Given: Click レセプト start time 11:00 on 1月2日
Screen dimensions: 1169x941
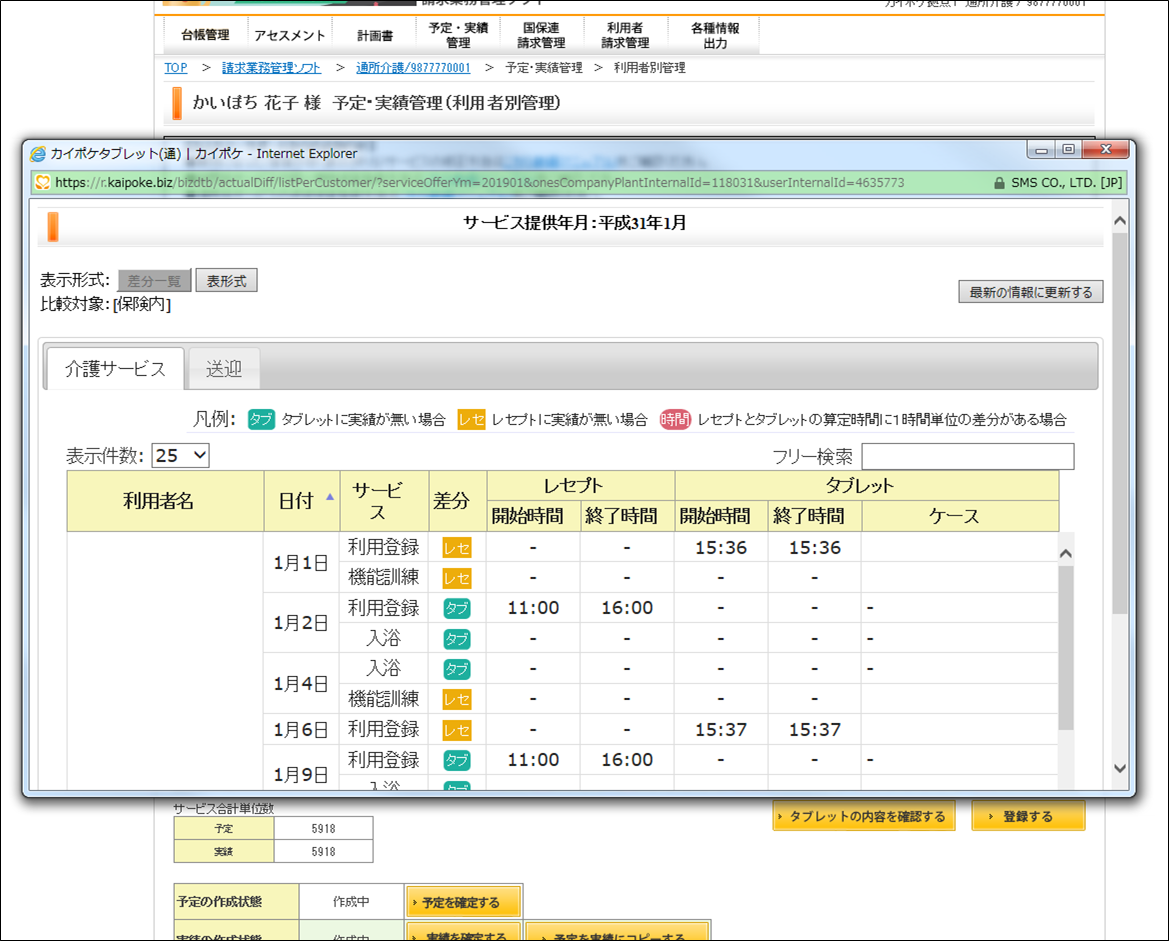Looking at the screenshot, I should [533, 608].
